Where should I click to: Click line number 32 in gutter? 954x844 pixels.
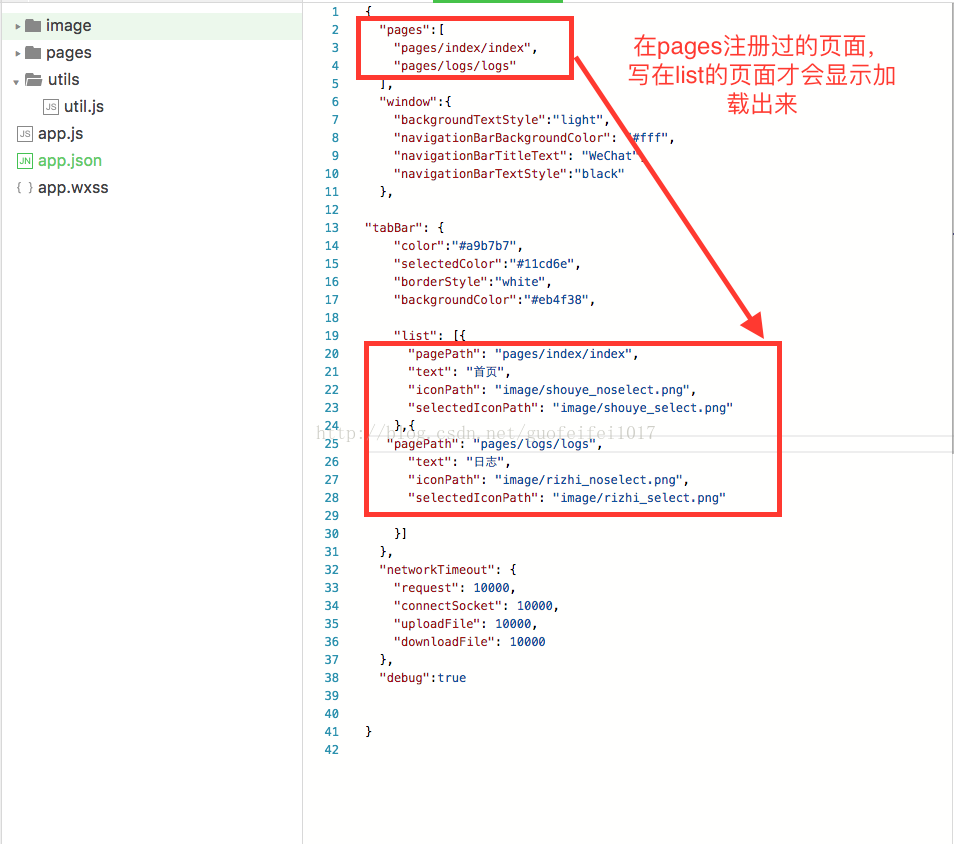332,570
